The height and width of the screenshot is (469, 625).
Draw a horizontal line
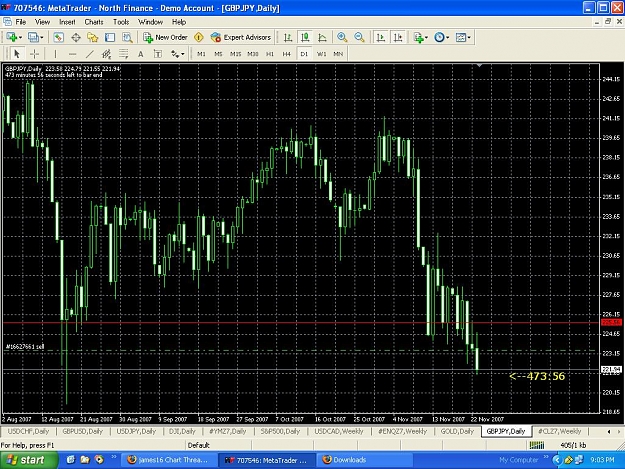point(72,54)
